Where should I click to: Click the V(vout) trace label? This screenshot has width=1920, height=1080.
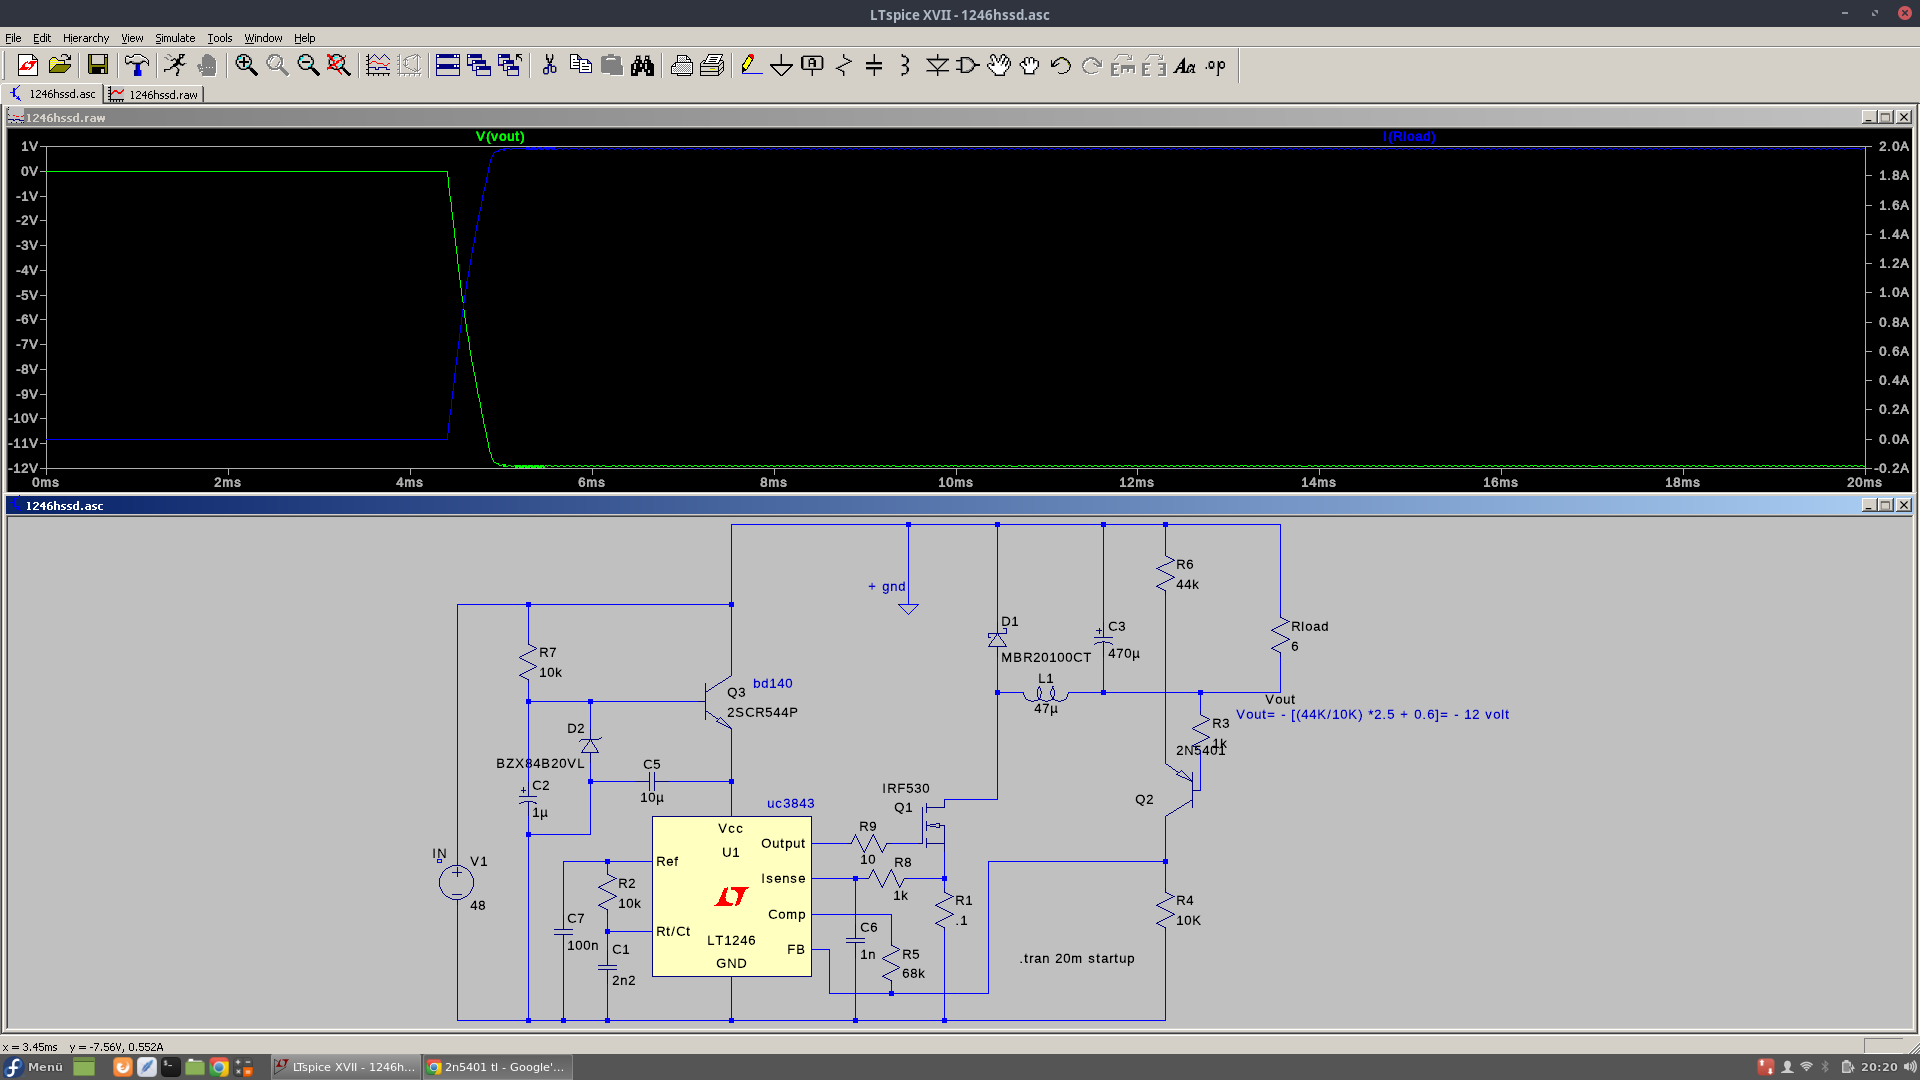pyautogui.click(x=500, y=137)
